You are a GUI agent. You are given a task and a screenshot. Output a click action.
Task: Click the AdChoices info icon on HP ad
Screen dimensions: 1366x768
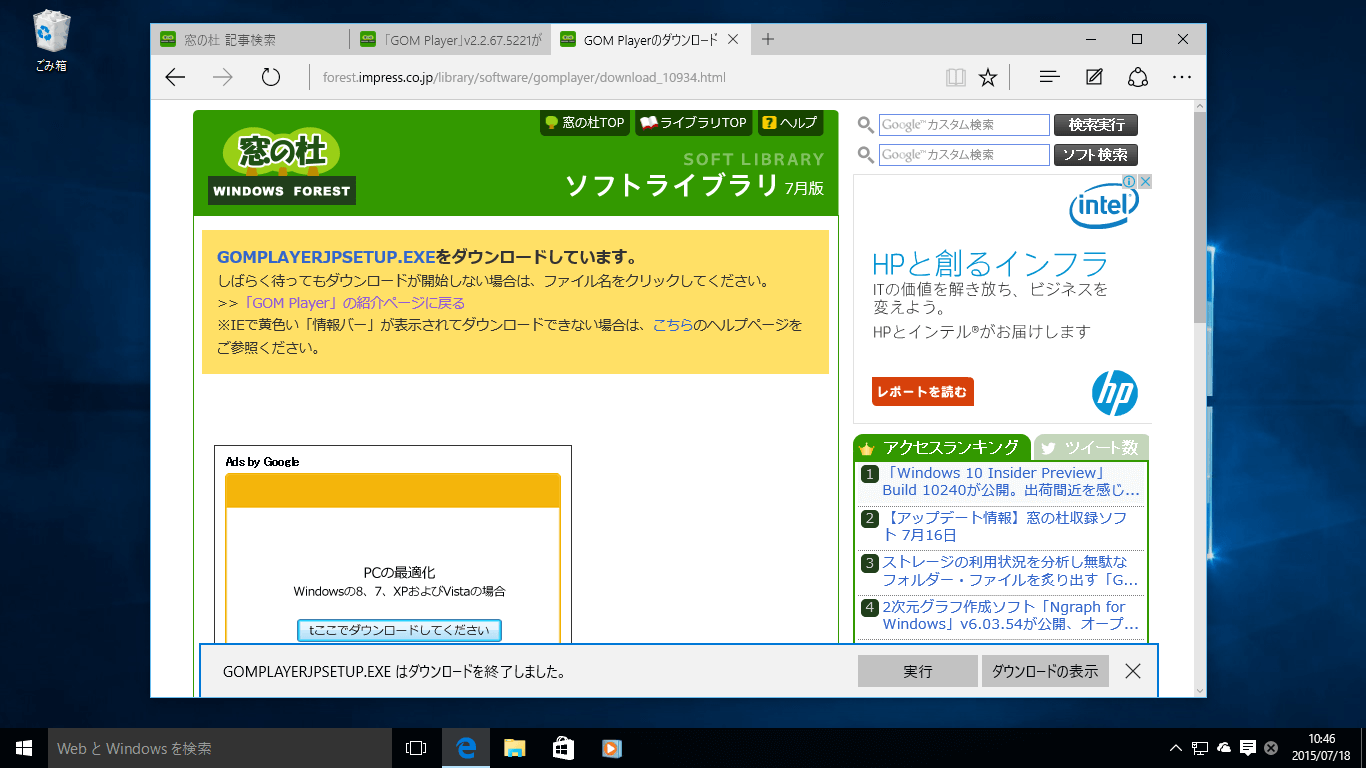point(1128,182)
